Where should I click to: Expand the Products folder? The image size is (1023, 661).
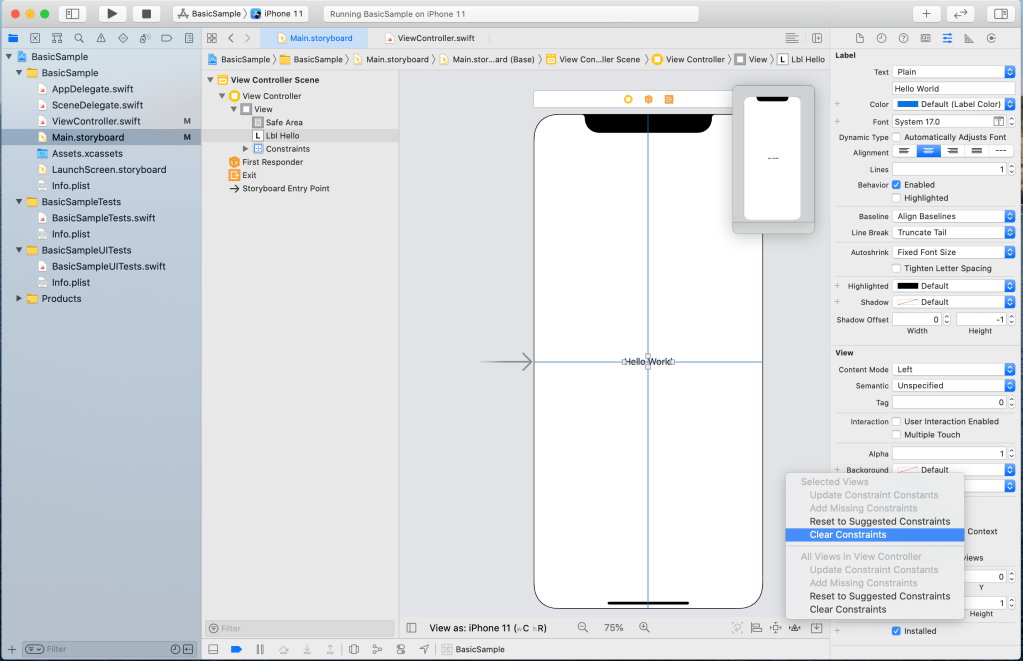(19, 299)
